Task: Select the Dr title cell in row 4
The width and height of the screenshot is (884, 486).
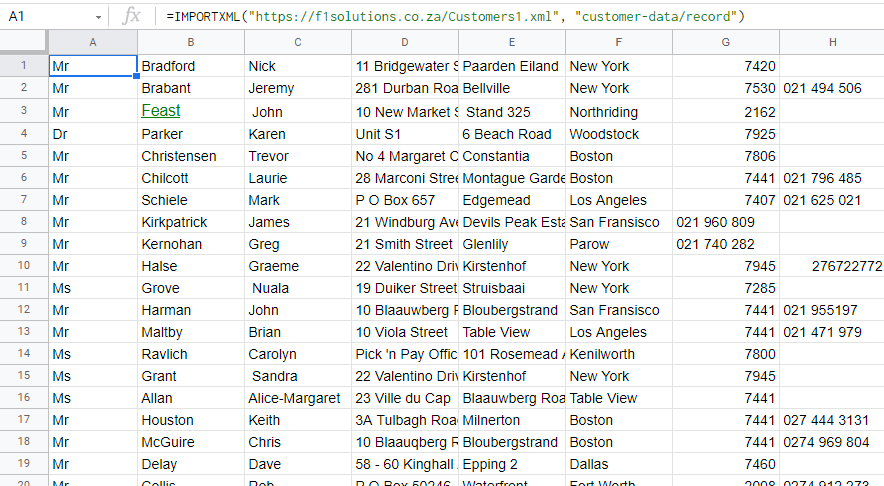Action: (93, 134)
